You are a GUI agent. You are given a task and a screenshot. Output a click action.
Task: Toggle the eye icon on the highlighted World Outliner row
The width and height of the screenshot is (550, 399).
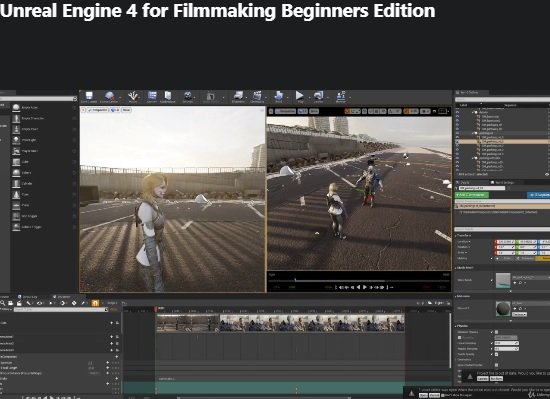tap(457, 142)
